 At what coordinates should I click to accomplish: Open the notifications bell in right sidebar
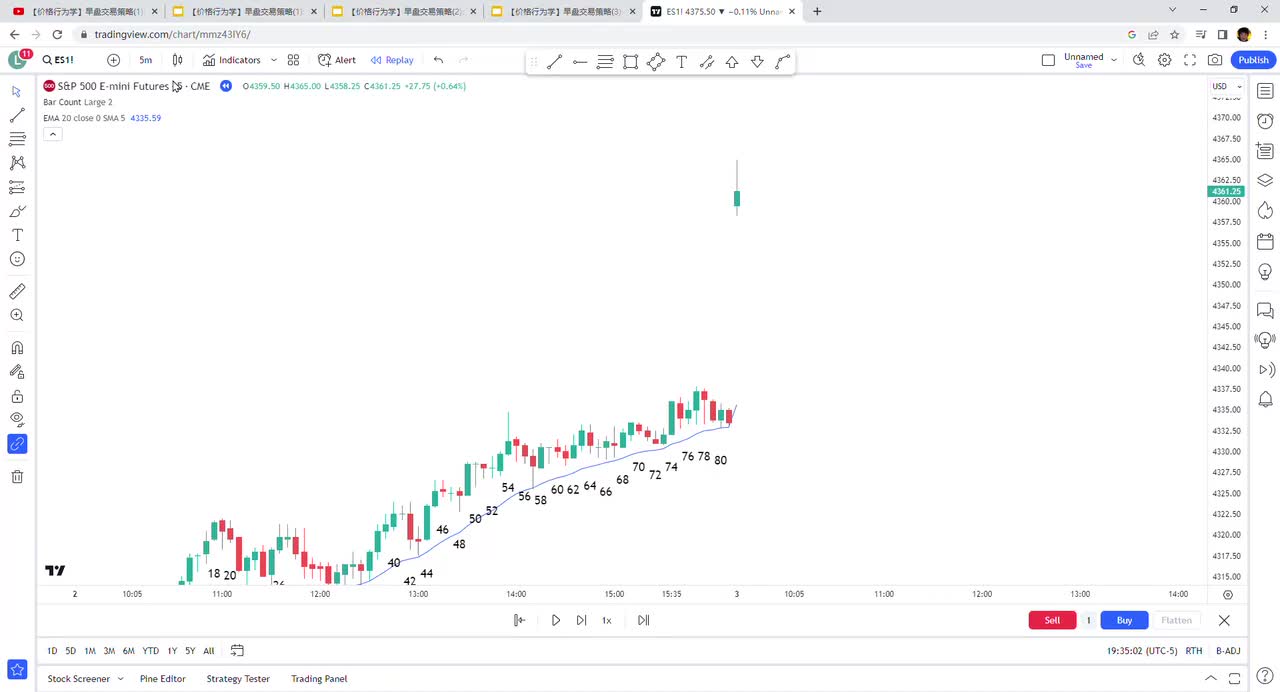pyautogui.click(x=1265, y=400)
